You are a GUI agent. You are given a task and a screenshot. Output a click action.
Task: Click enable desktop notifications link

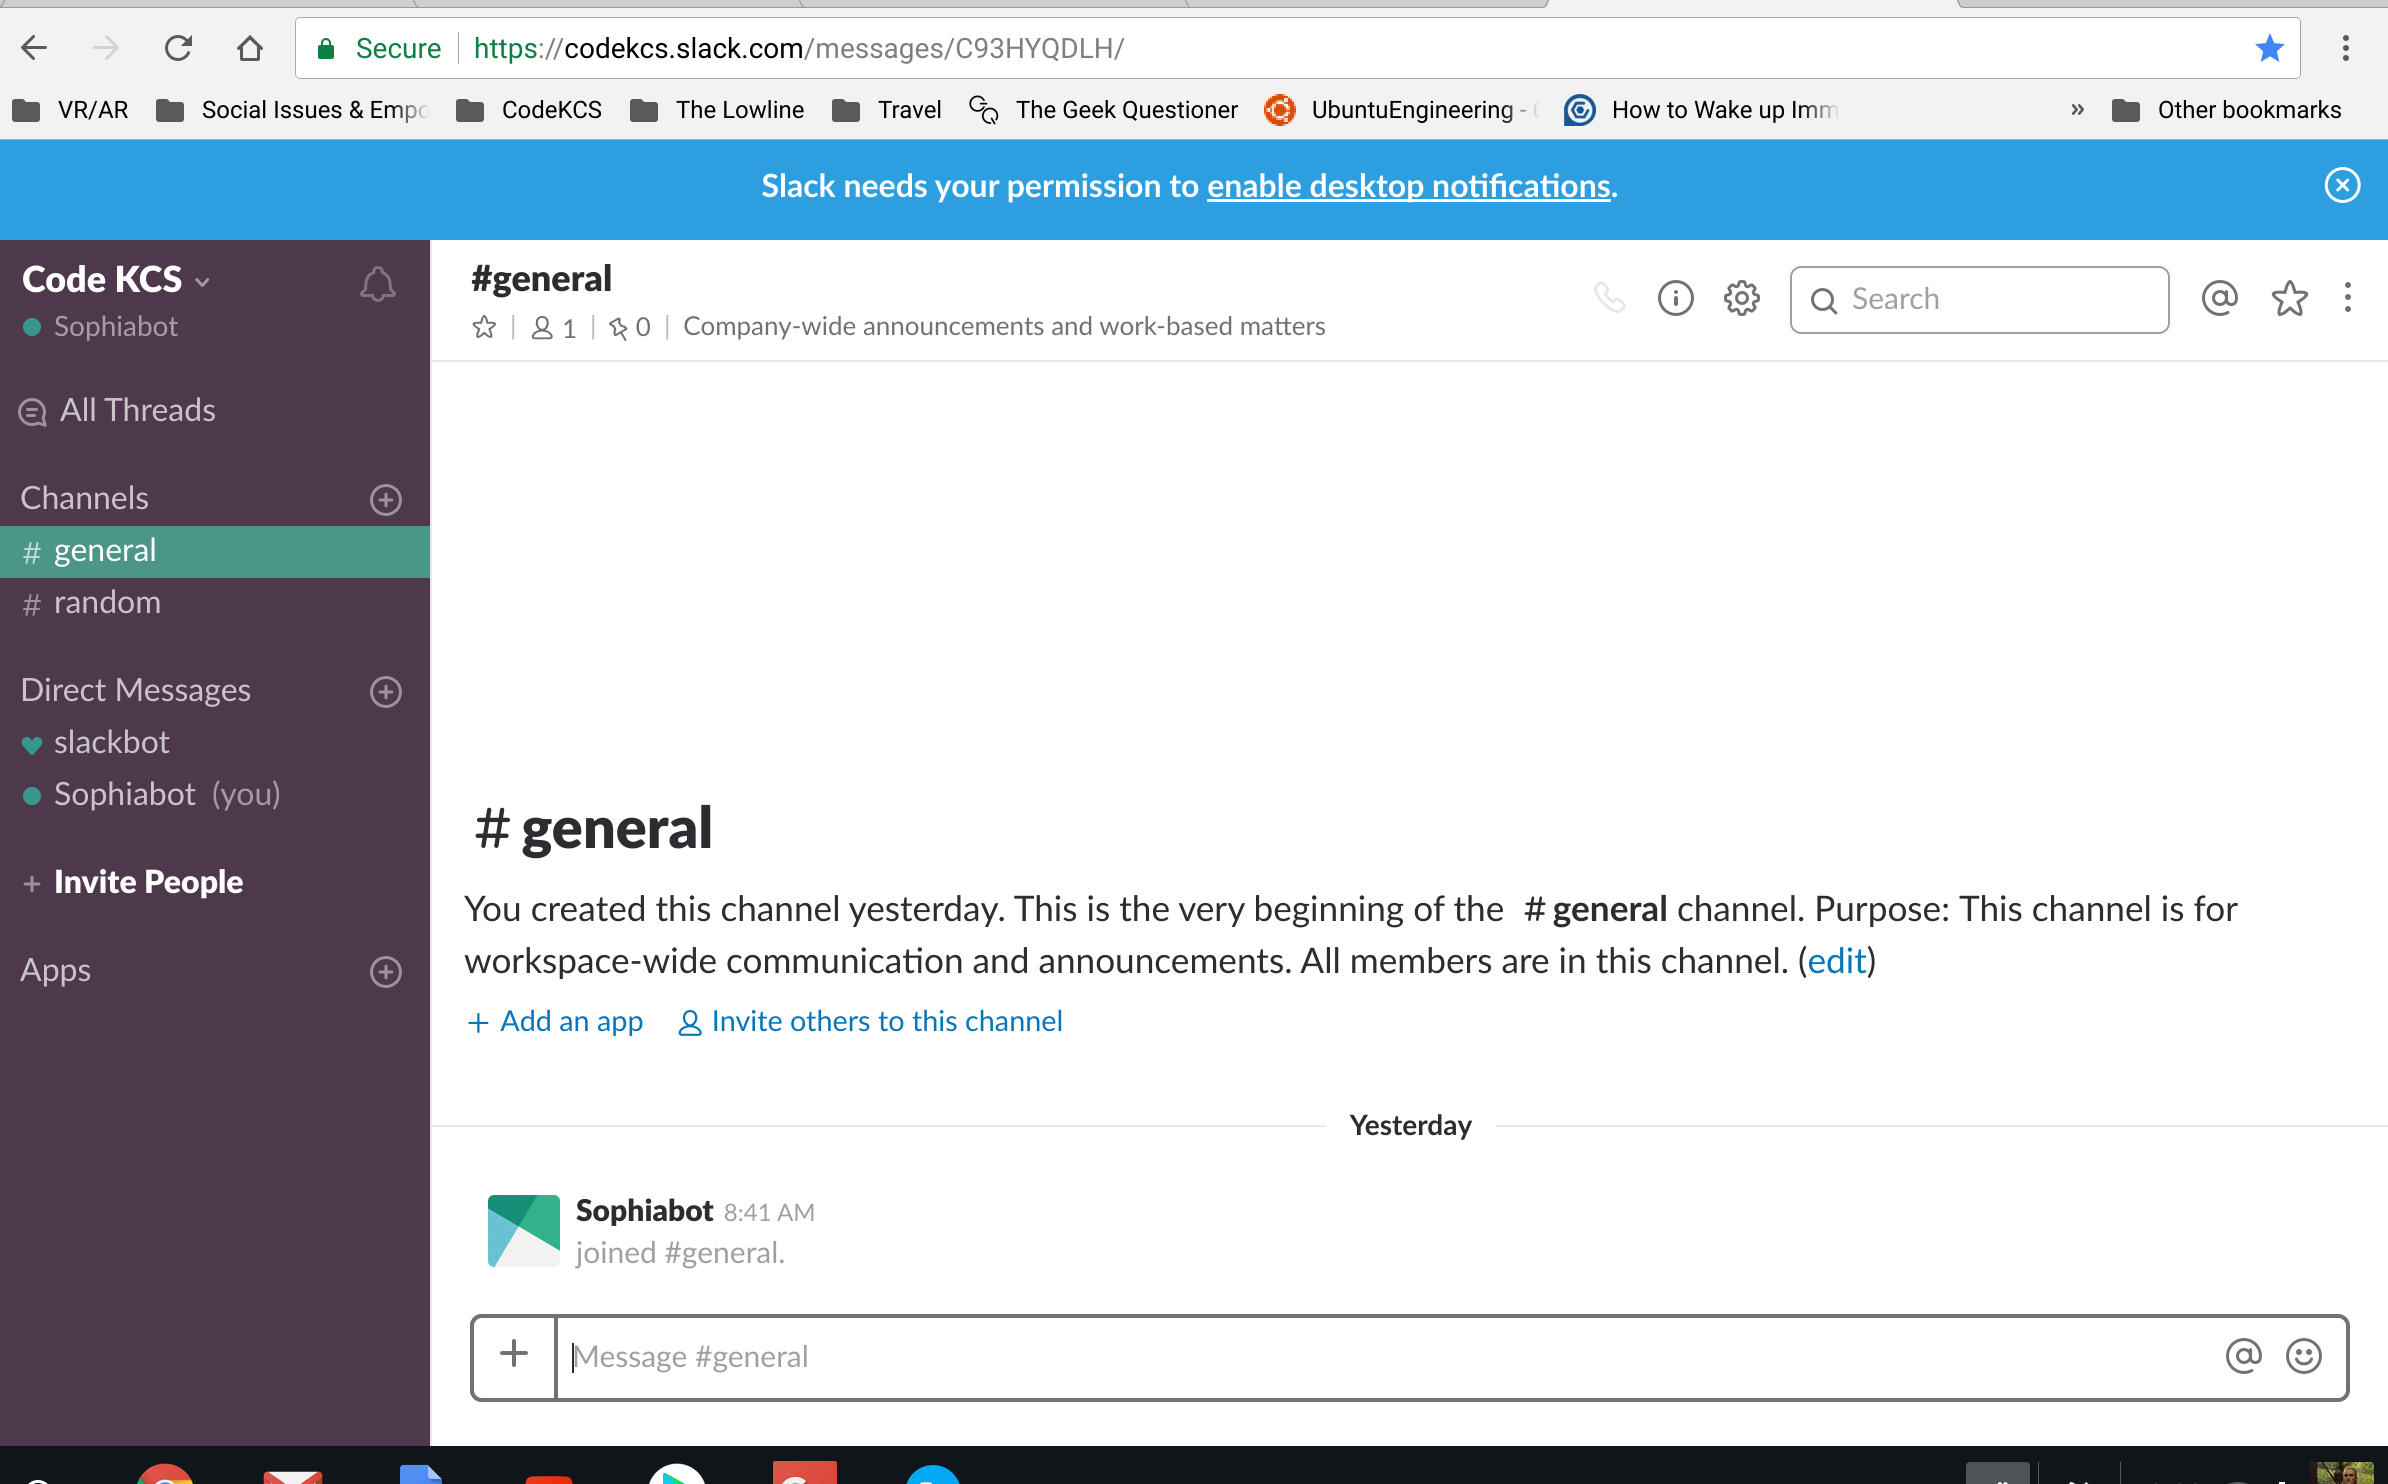coord(1408,186)
